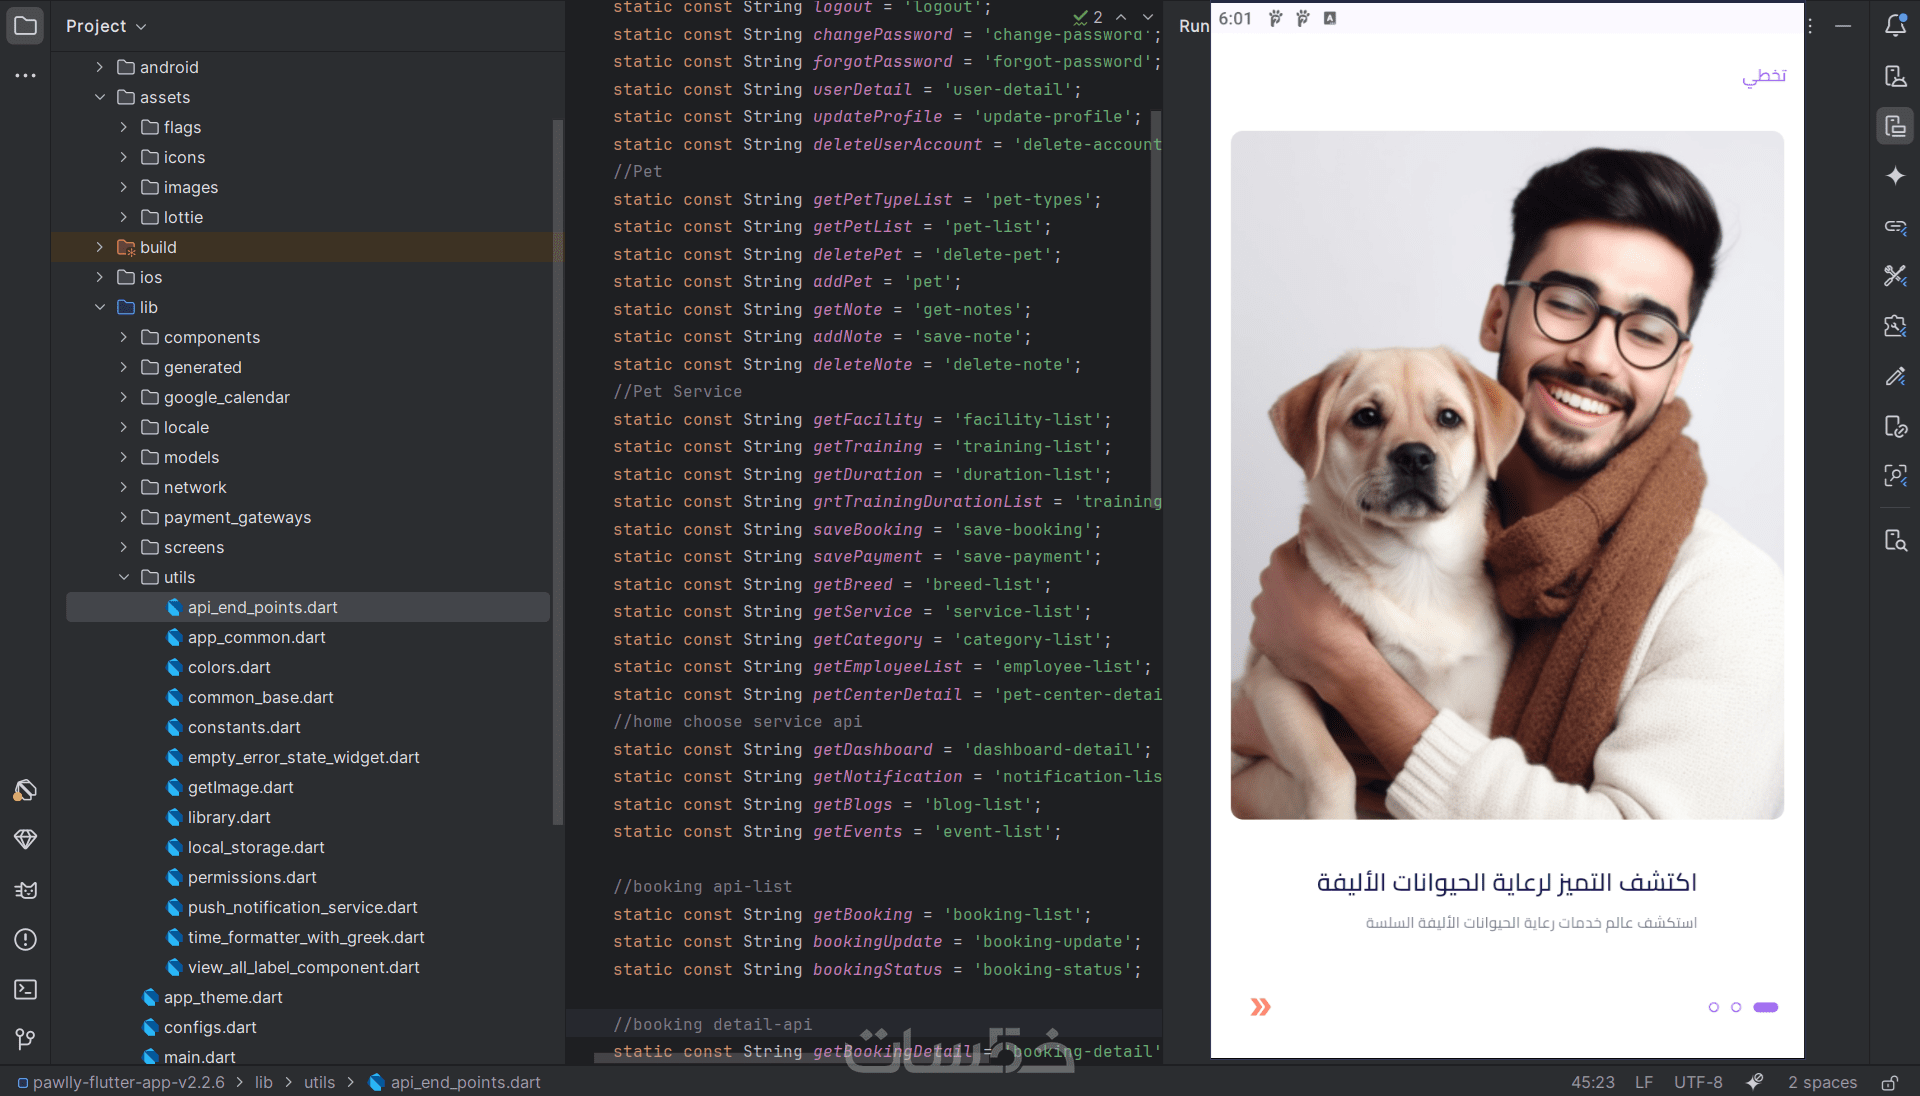Collapse the utils folder
The width and height of the screenshot is (1920, 1096).
(124, 577)
